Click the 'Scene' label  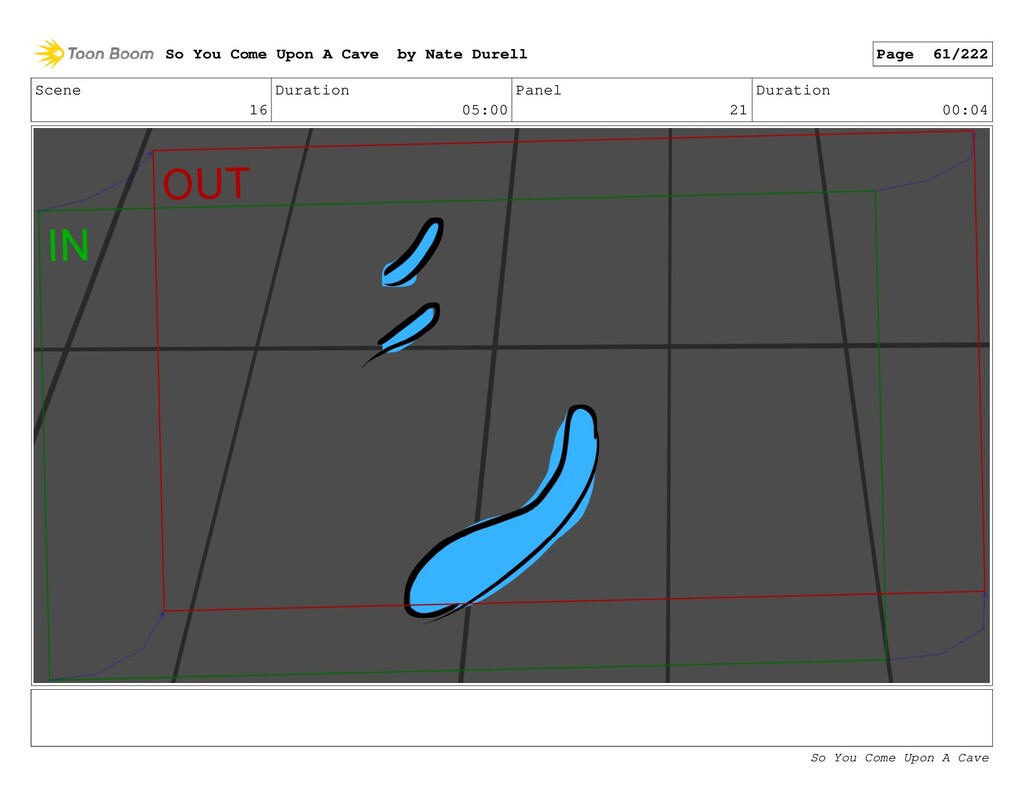(x=58, y=90)
